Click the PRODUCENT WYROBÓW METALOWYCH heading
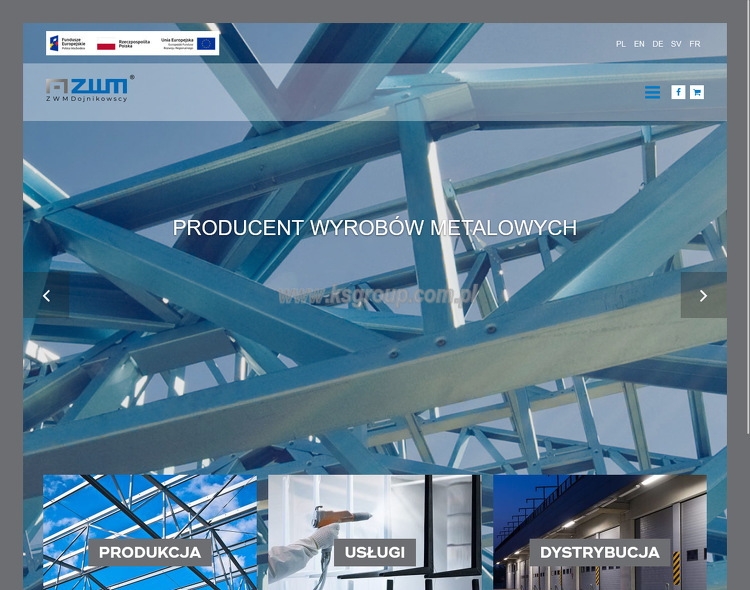The width and height of the screenshot is (750, 590). coord(375,228)
